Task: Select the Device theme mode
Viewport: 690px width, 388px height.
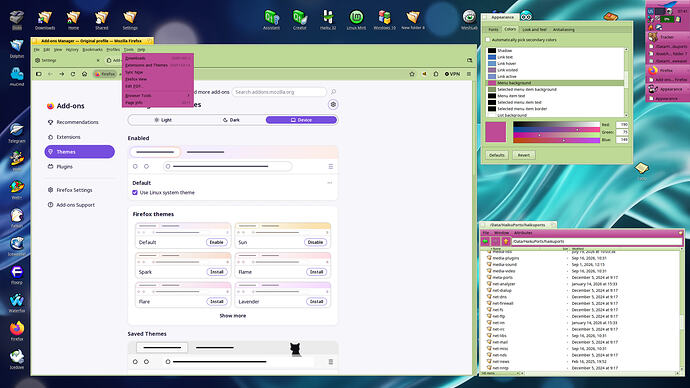Action: pyautogui.click(x=301, y=120)
